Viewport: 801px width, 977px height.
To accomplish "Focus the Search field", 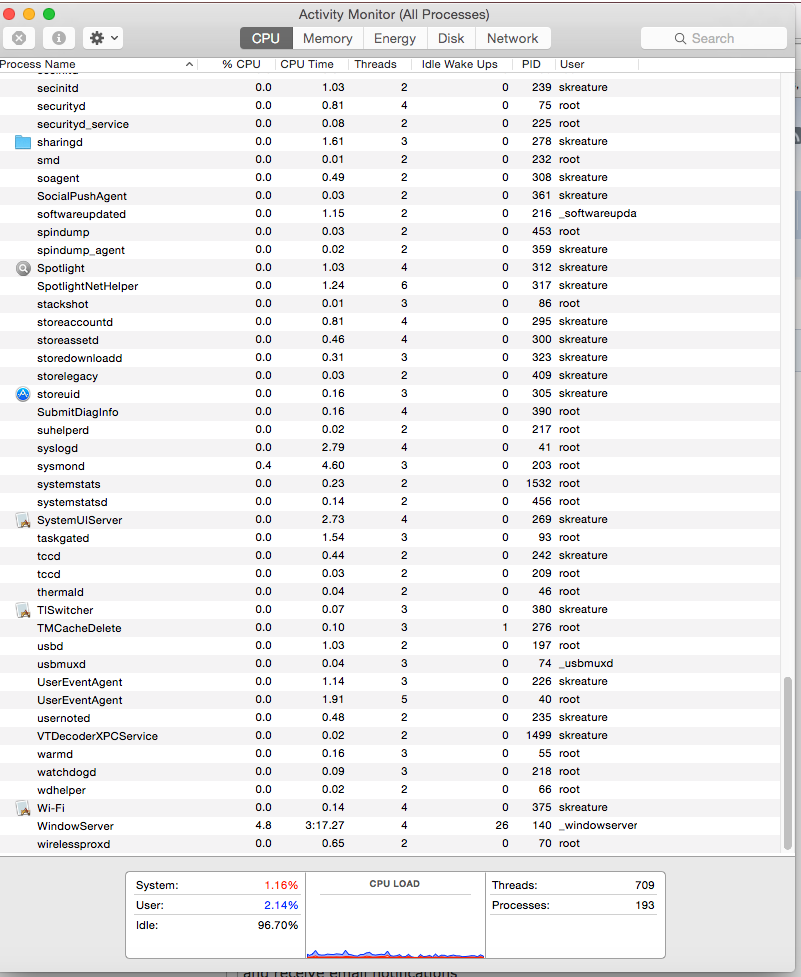I will coord(714,38).
